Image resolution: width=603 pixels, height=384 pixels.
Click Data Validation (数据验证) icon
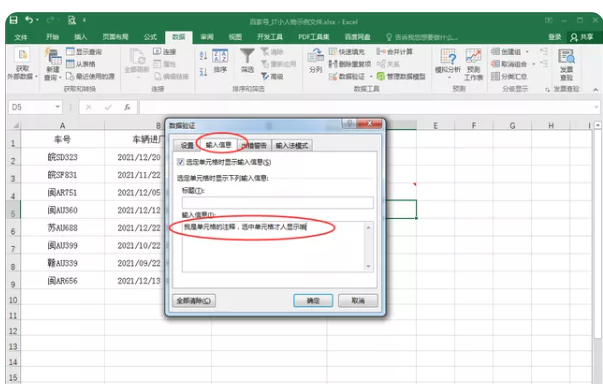(x=333, y=76)
